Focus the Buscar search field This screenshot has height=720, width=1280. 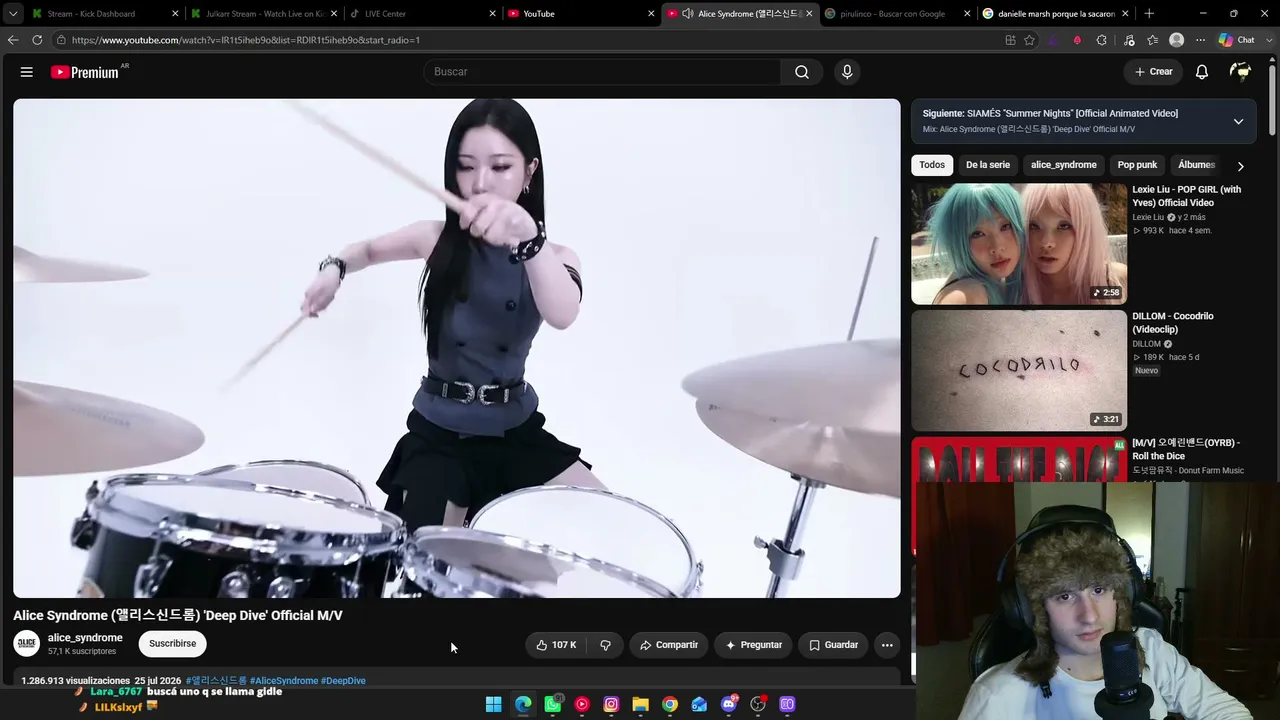(603, 72)
